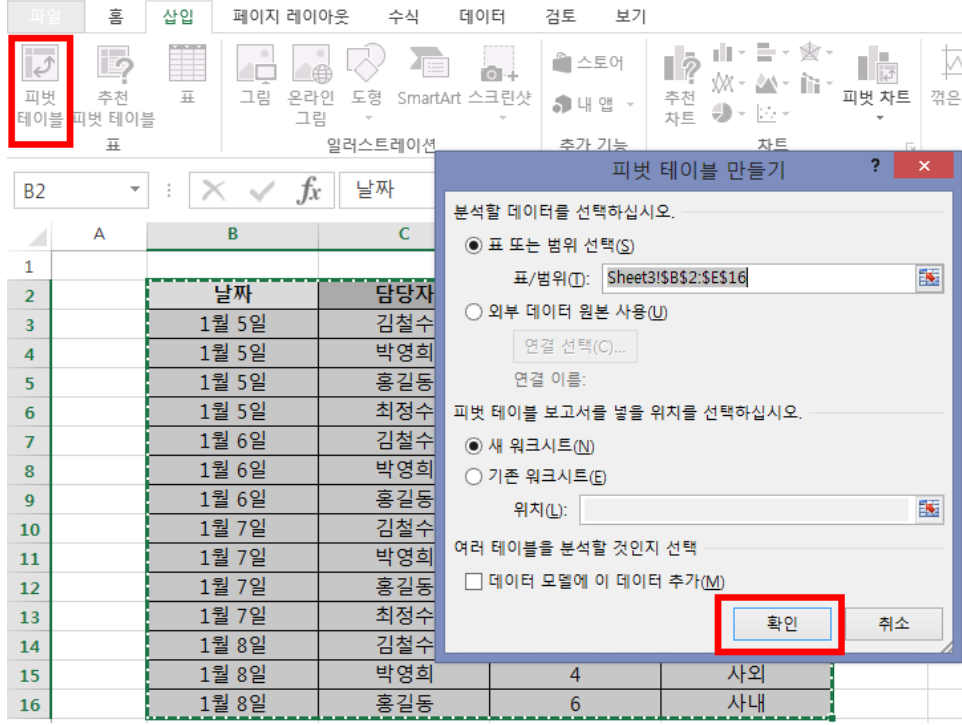Select 기존 워크시트 radio option
The height and width of the screenshot is (725, 962).
pyautogui.click(x=473, y=477)
